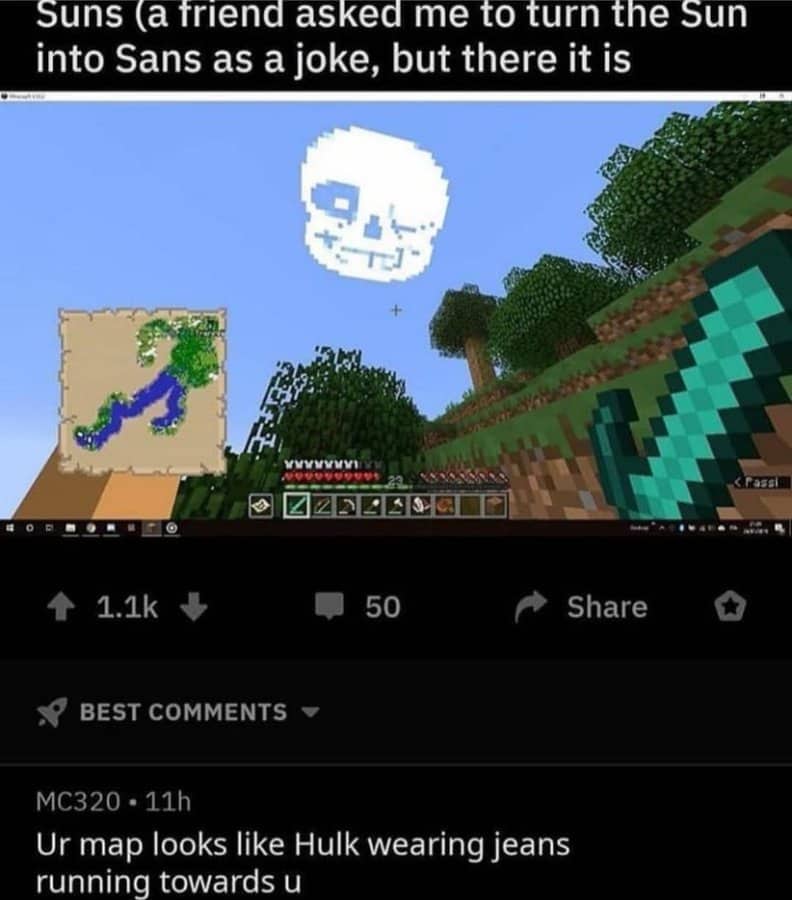Viewport: 792px width, 900px height.
Task: Downvote the post with the down arrow
Action: [x=193, y=607]
